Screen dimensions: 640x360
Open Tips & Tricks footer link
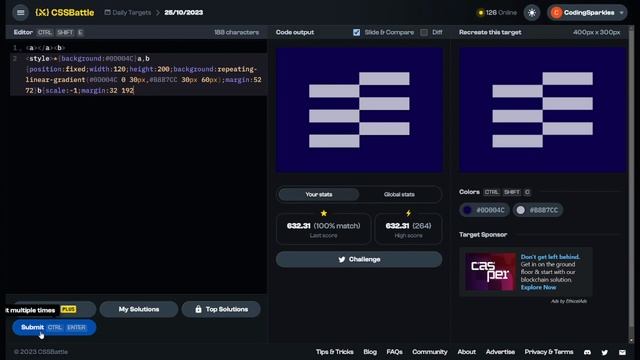tap(335, 352)
